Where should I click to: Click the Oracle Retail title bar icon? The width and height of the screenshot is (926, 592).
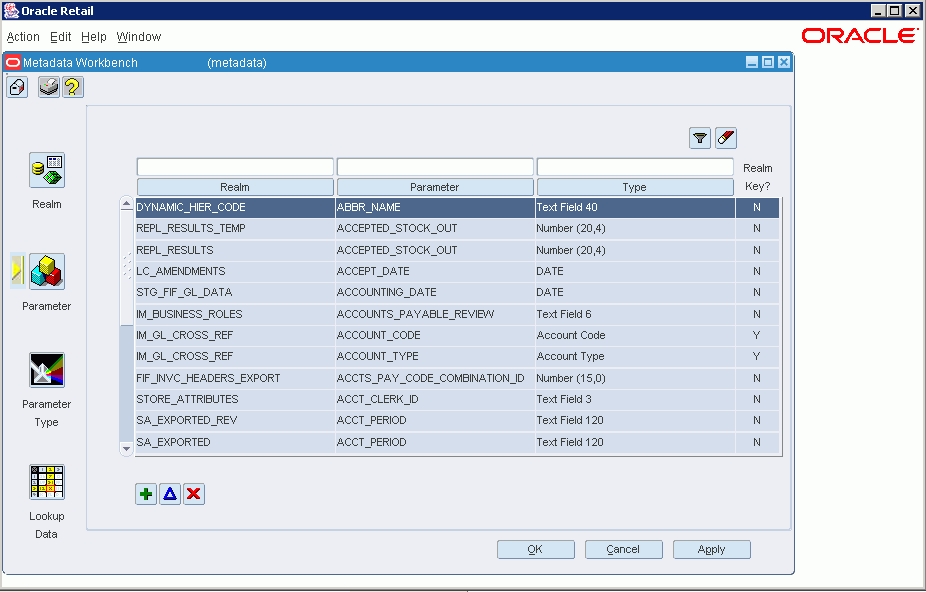click(x=11, y=11)
